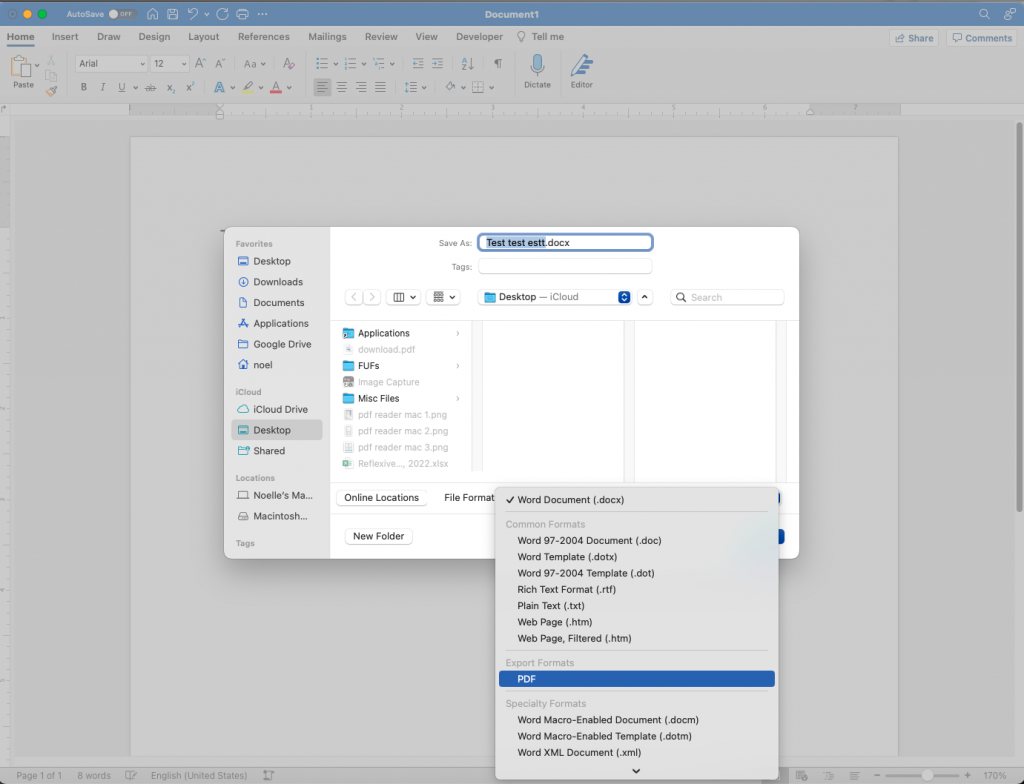This screenshot has height=784, width=1024.
Task: Click the Tell me search box
Action: point(541,37)
